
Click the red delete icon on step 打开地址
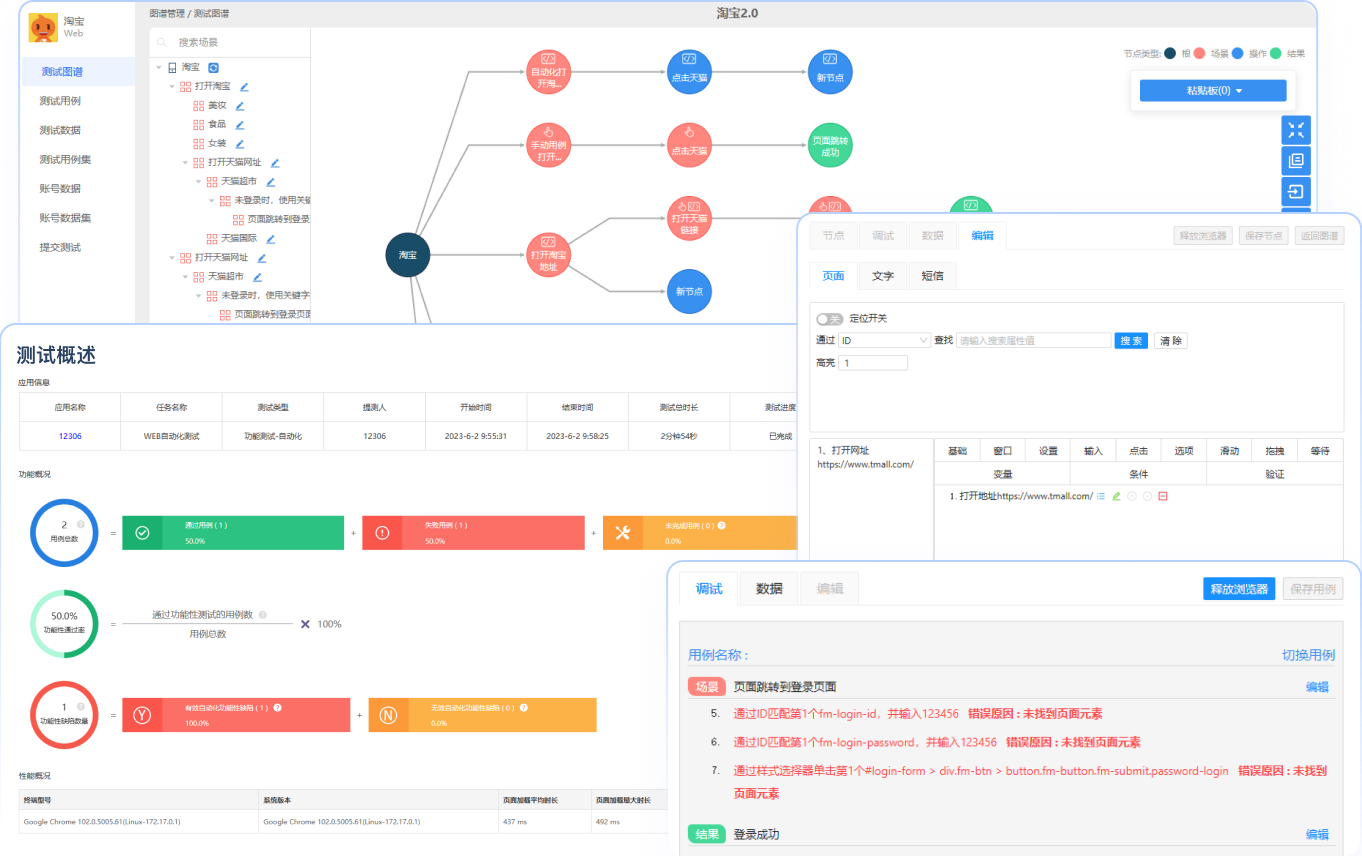pyautogui.click(x=1163, y=496)
